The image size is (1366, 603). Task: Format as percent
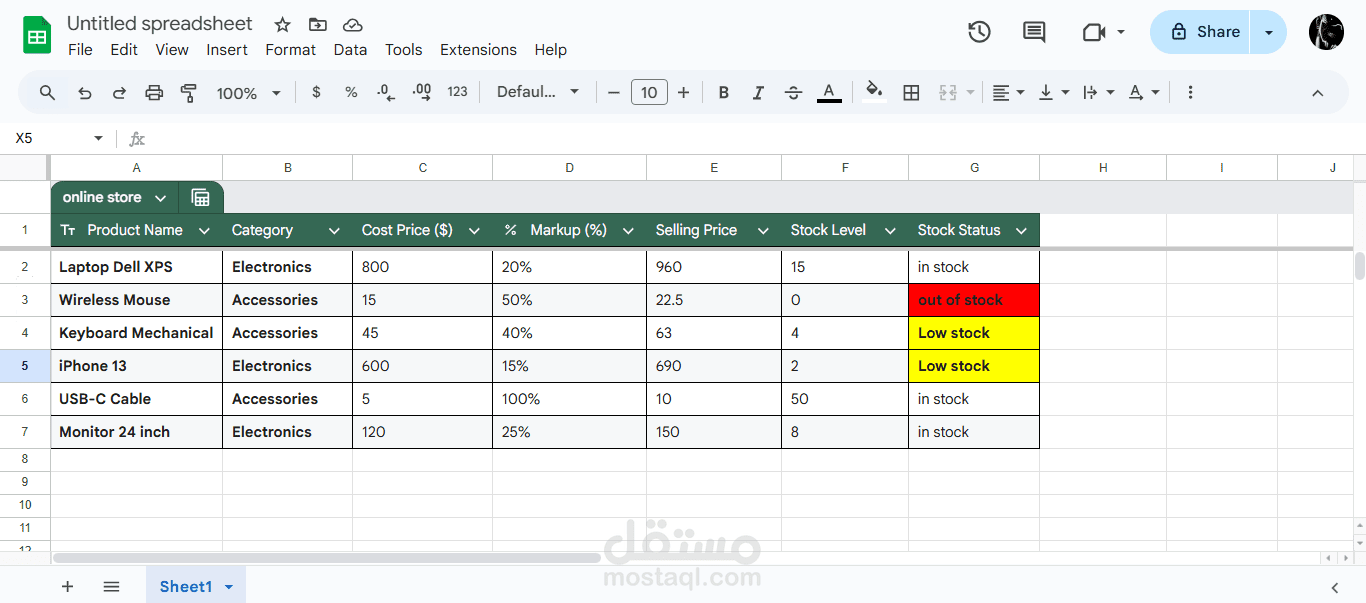[x=351, y=92]
